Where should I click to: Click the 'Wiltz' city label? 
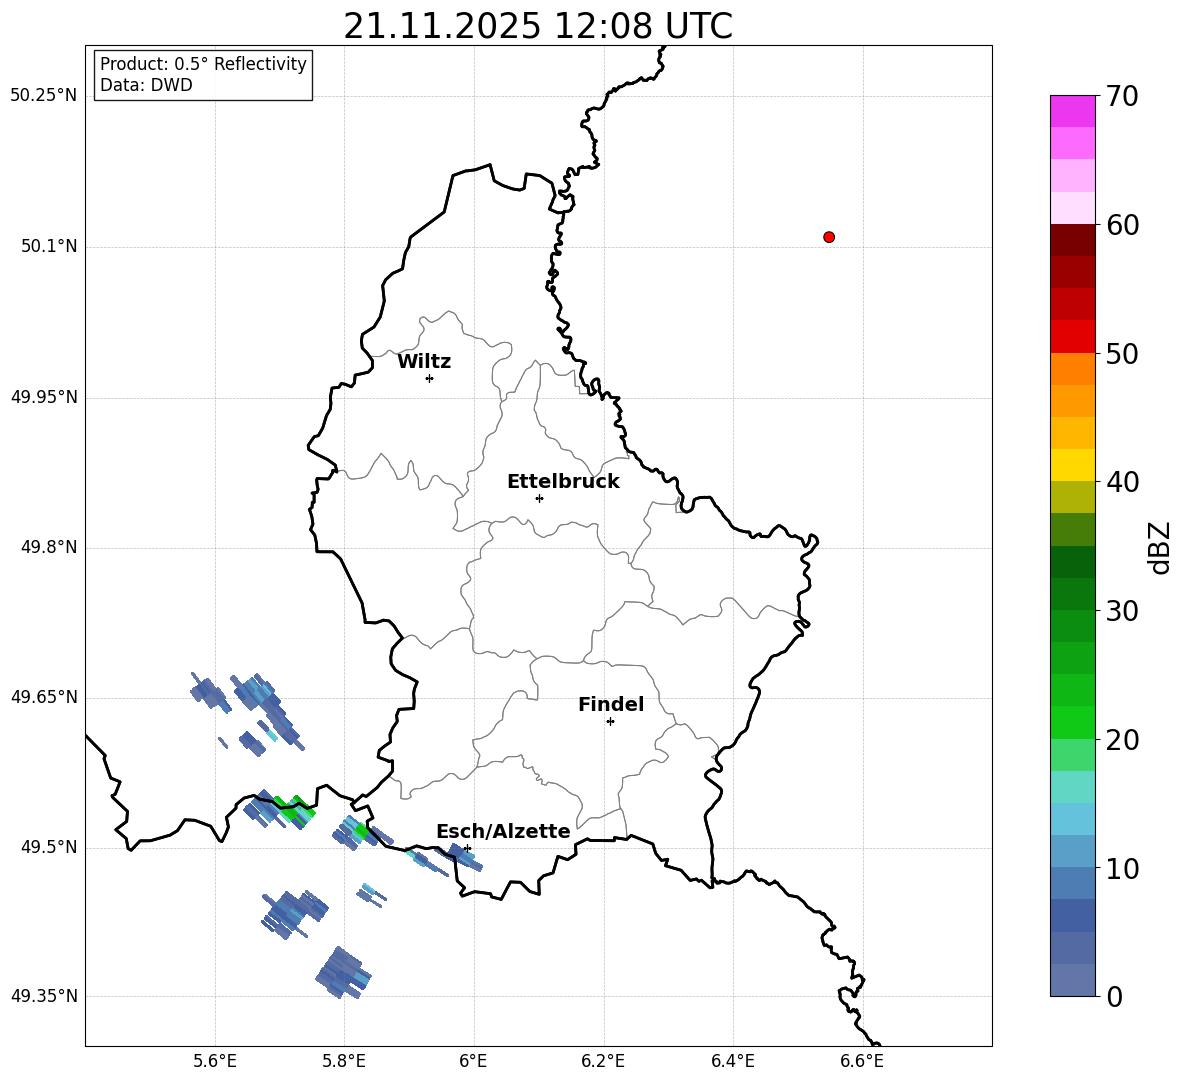point(424,362)
